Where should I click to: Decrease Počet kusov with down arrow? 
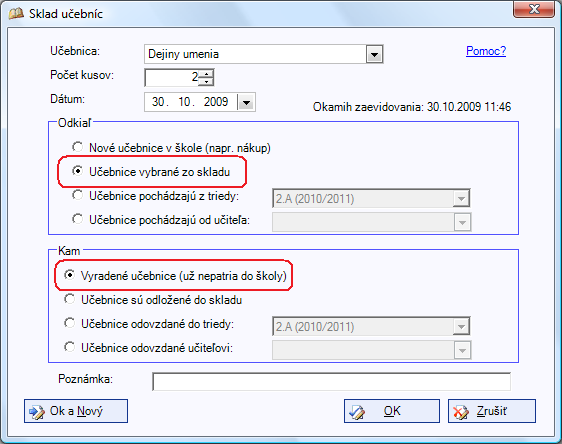click(206, 81)
